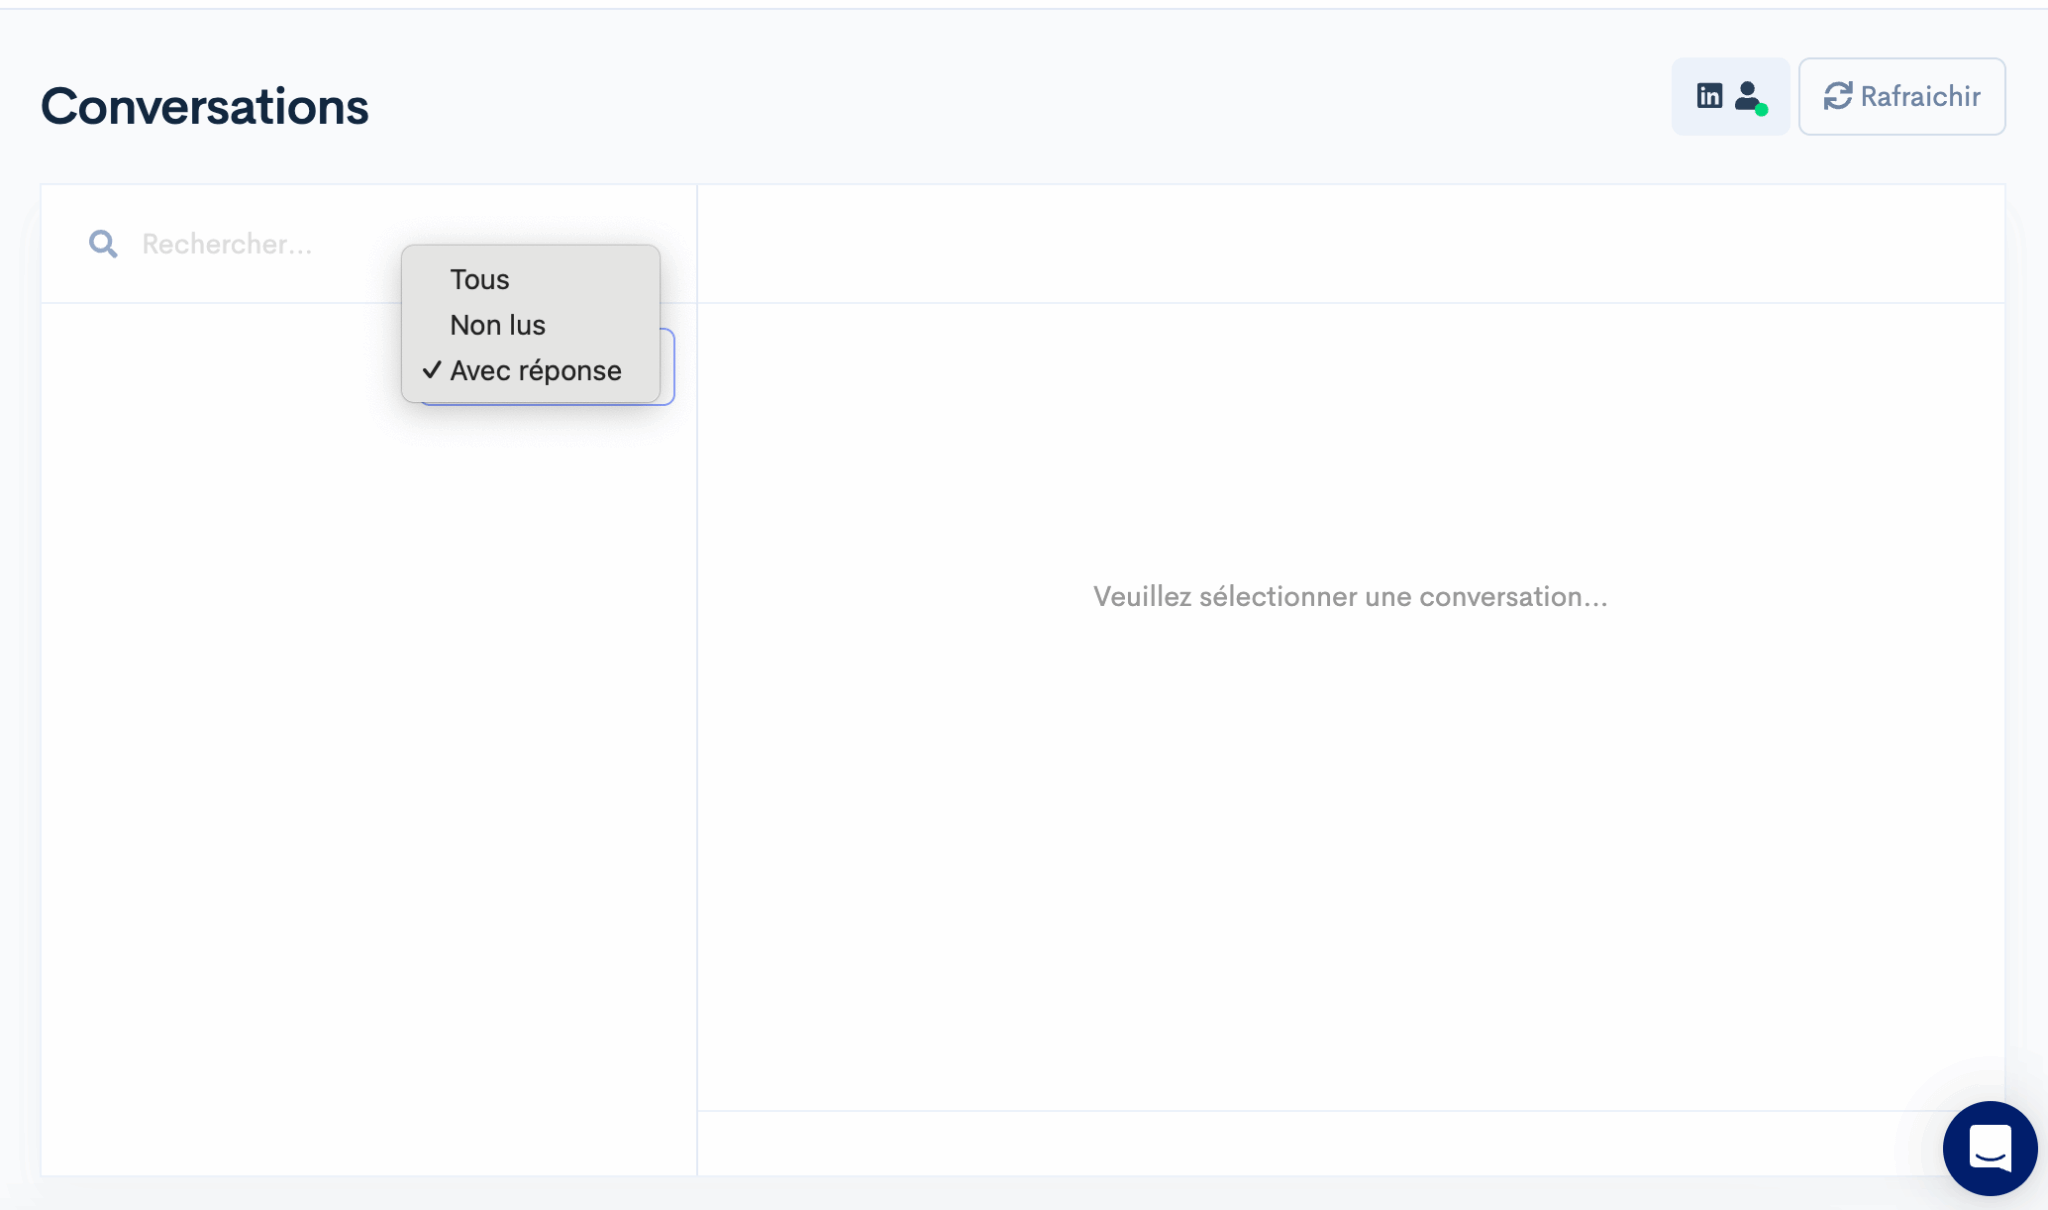
Task: Click the user account silhouette icon
Action: pos(1747,94)
